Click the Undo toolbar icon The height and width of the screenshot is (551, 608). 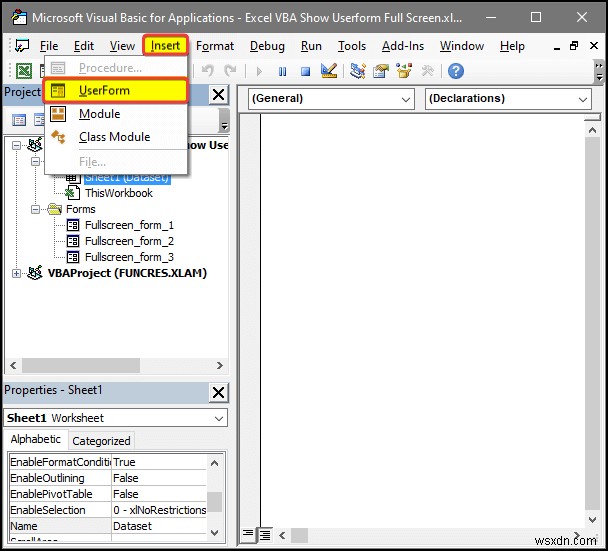tap(208, 71)
